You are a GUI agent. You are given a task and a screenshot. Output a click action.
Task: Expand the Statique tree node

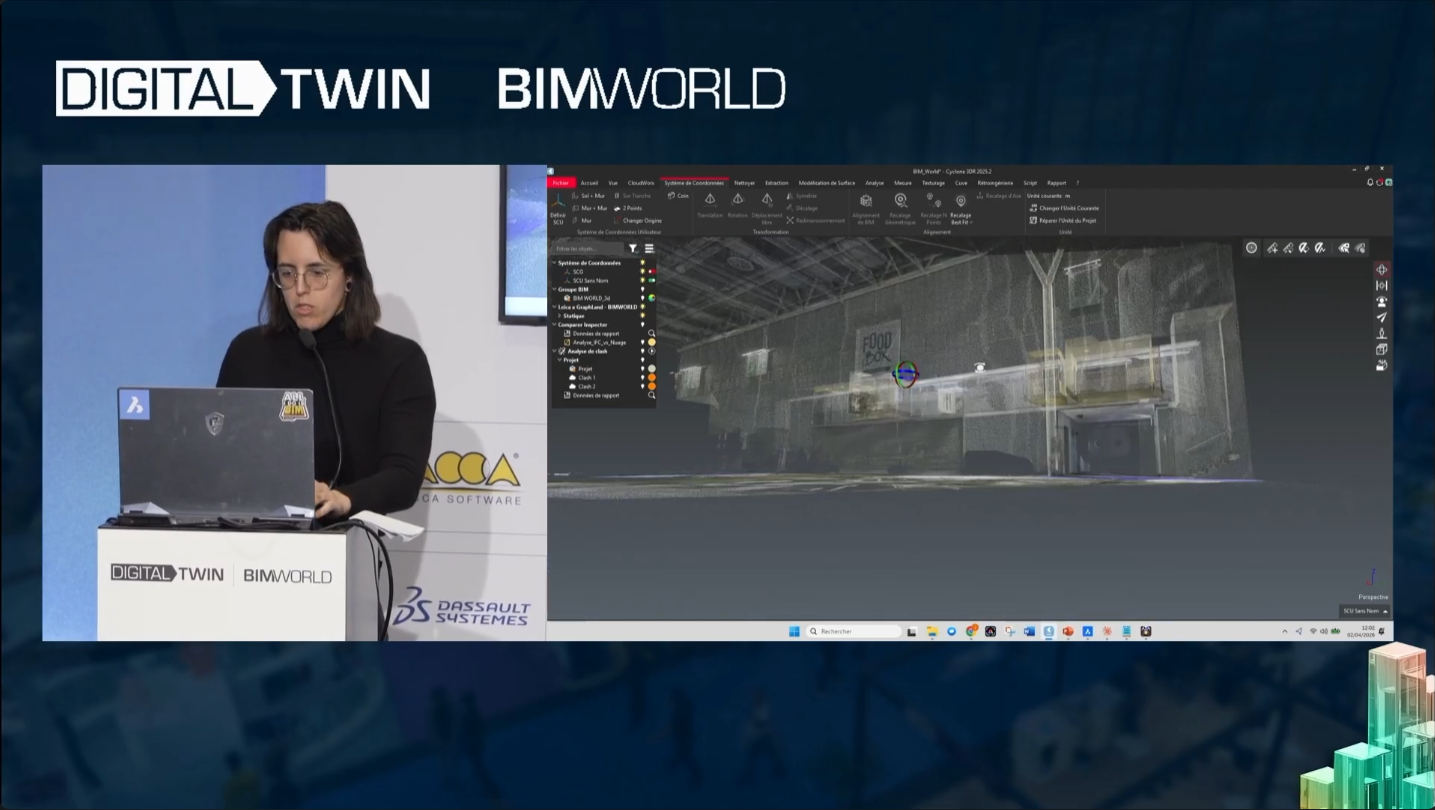tap(560, 316)
